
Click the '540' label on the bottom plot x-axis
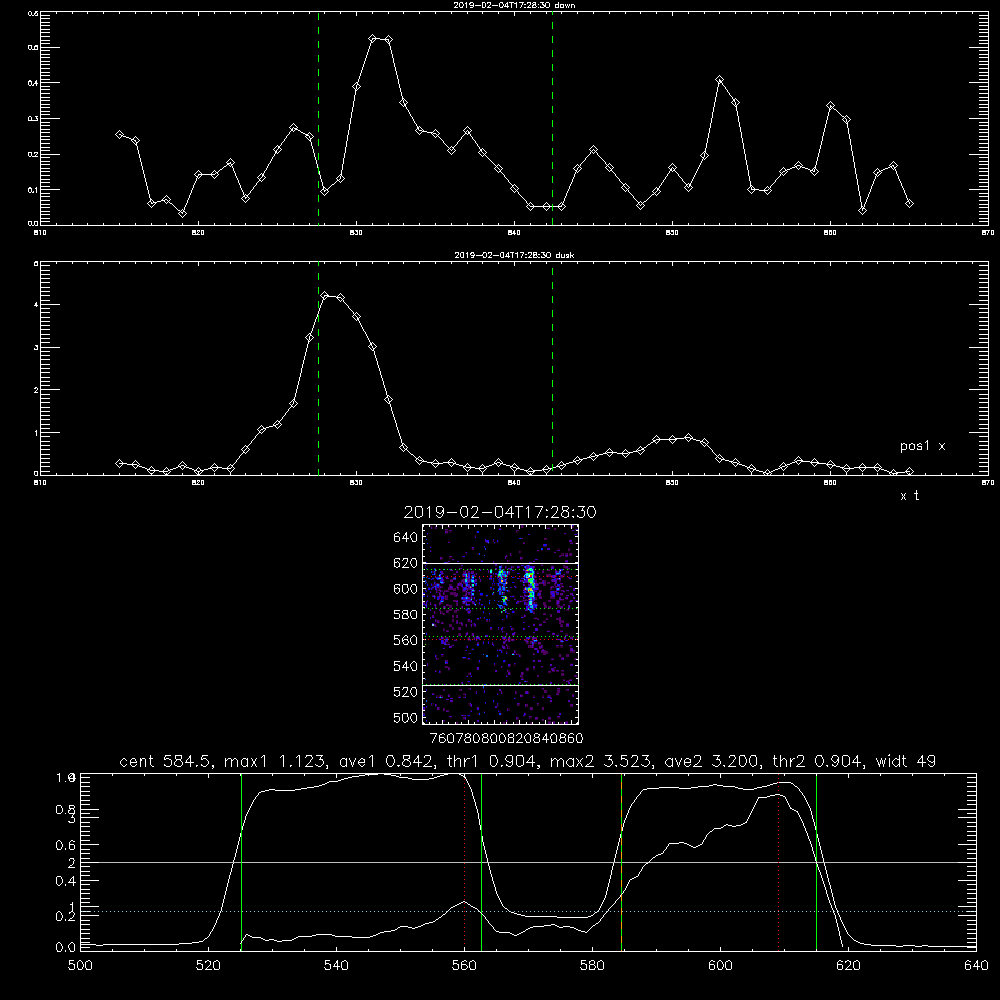tap(336, 966)
